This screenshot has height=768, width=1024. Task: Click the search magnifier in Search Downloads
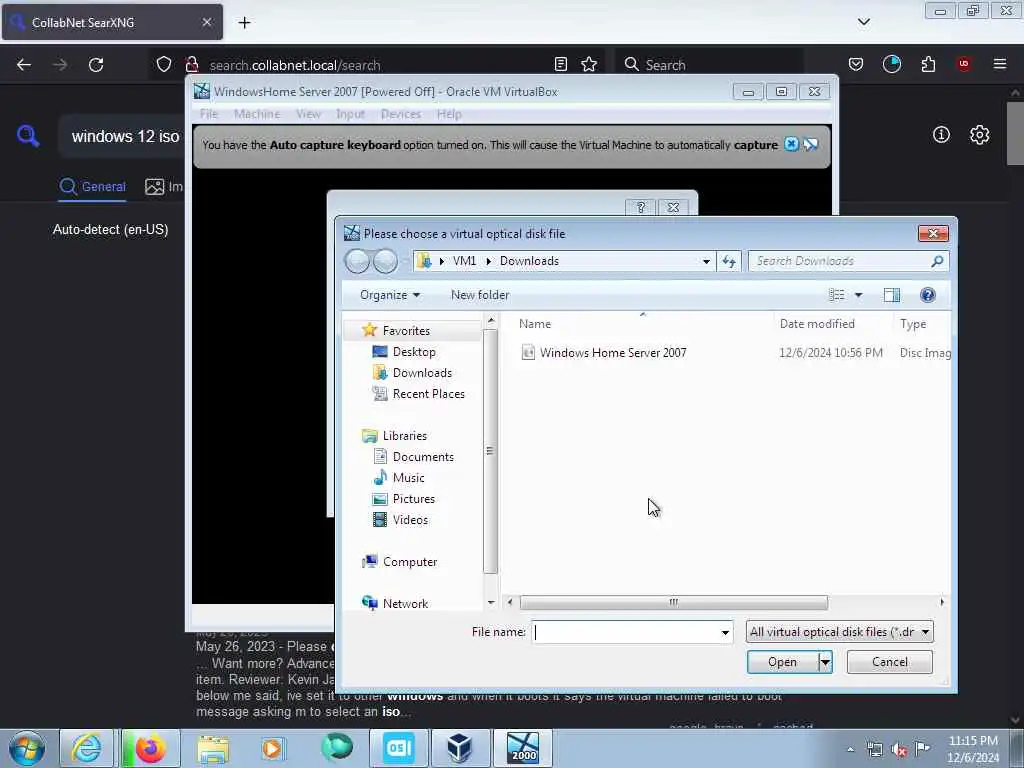(x=937, y=261)
